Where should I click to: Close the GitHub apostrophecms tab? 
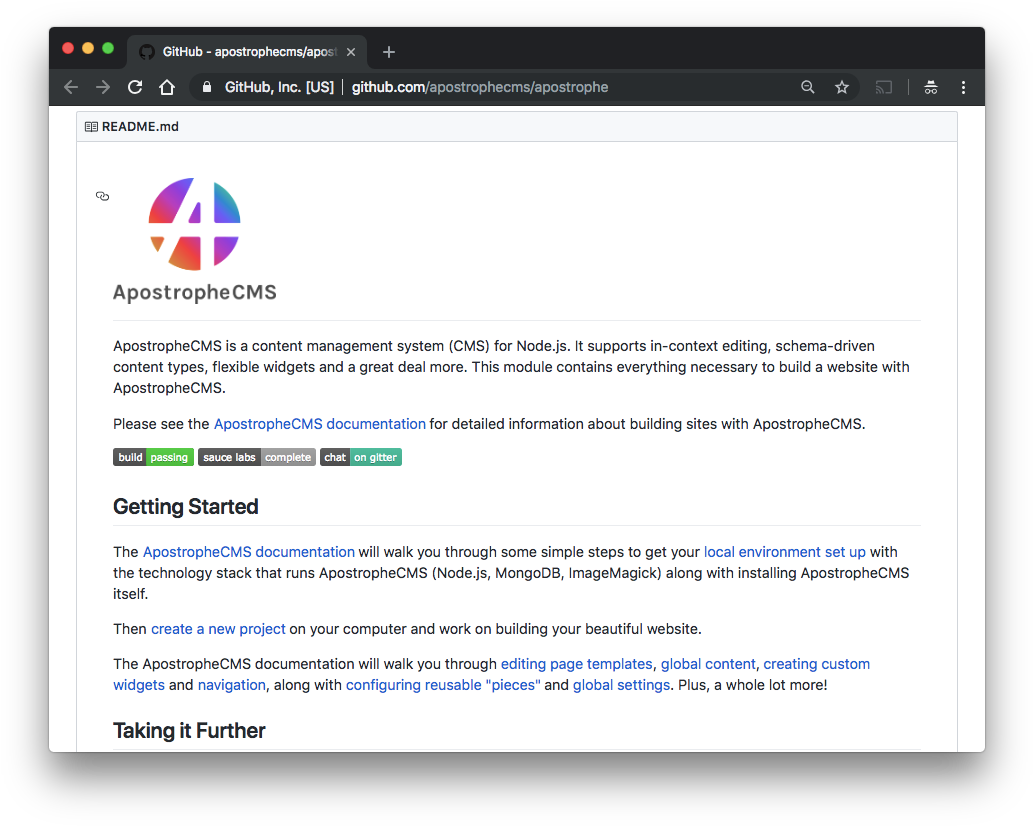(351, 52)
